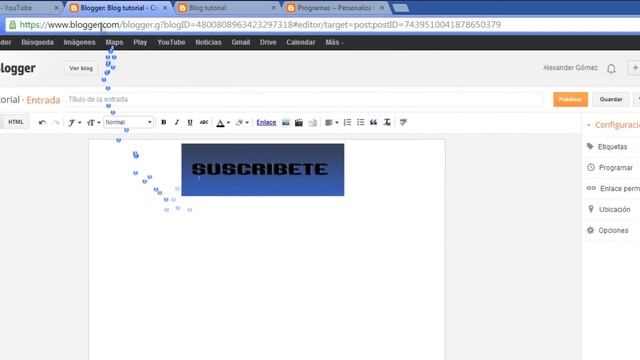The height and width of the screenshot is (360, 640).
Task: Click the Ver blog button
Action: point(81,68)
